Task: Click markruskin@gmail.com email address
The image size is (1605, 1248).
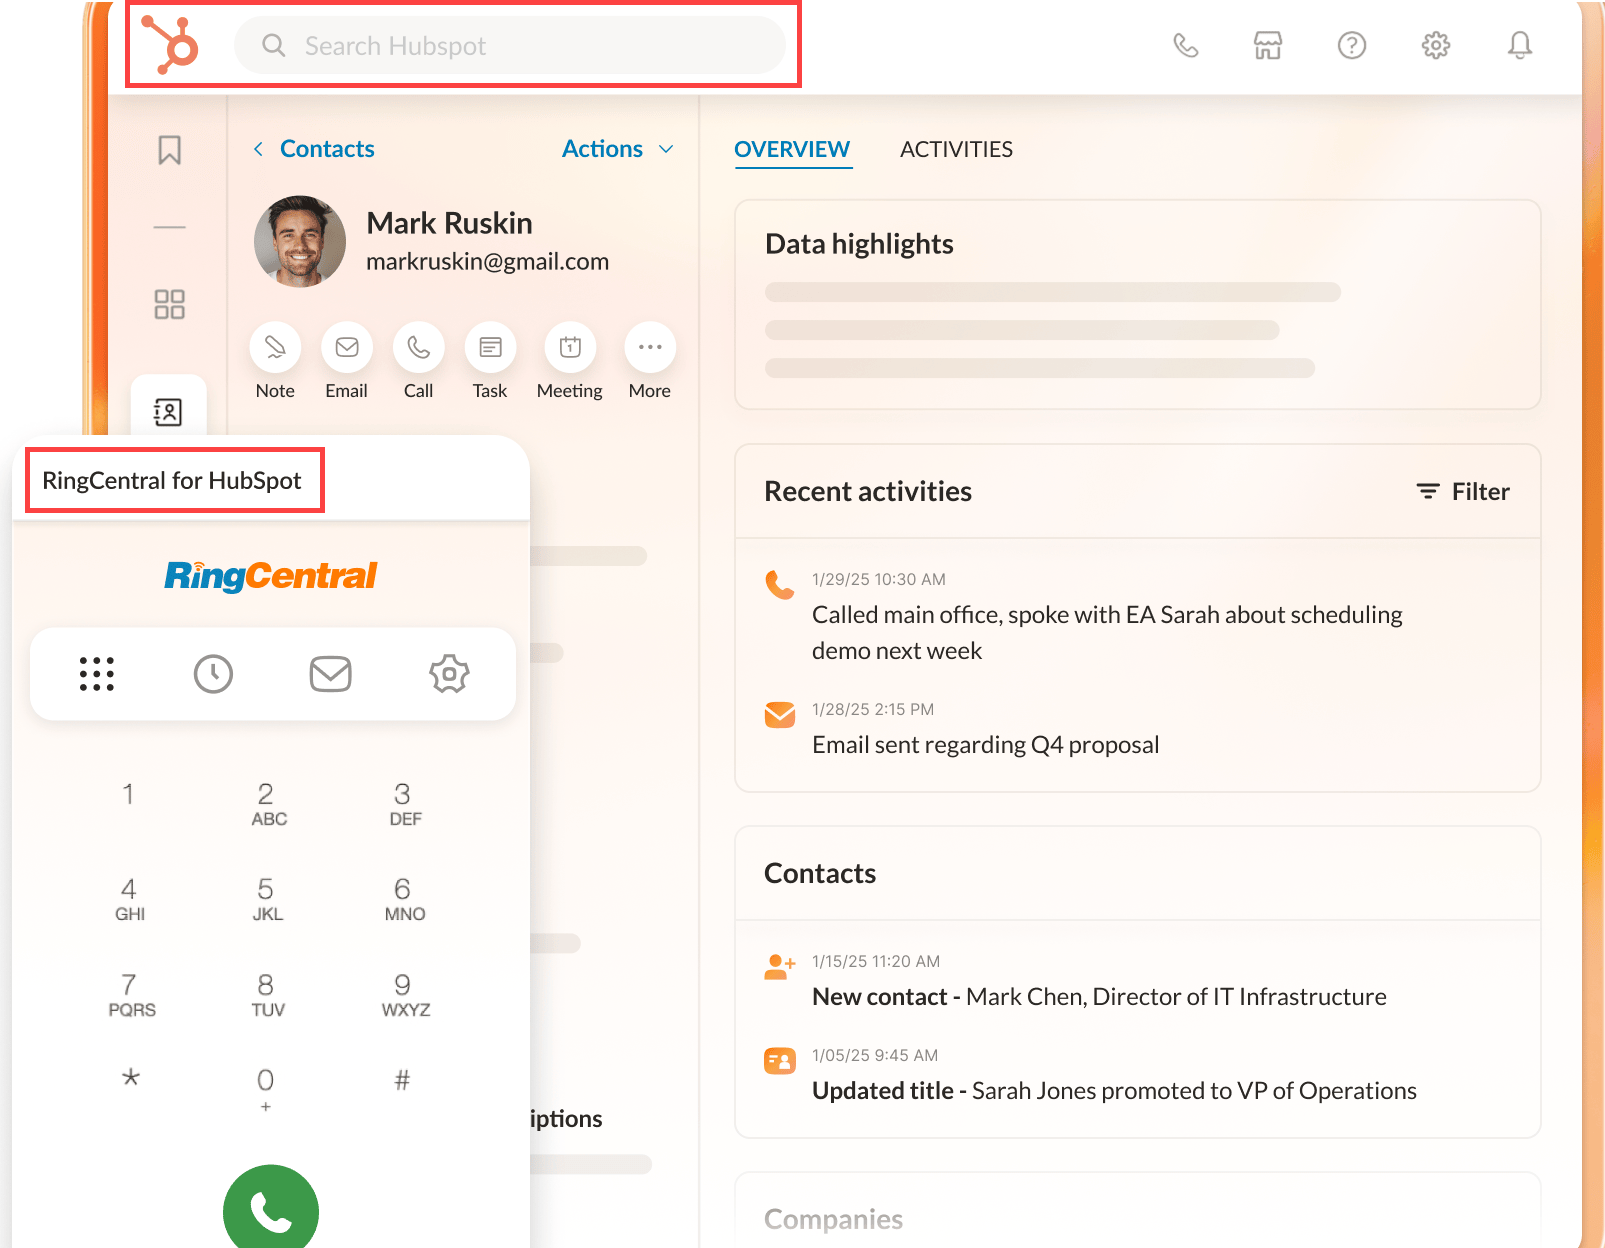Action: (x=487, y=262)
